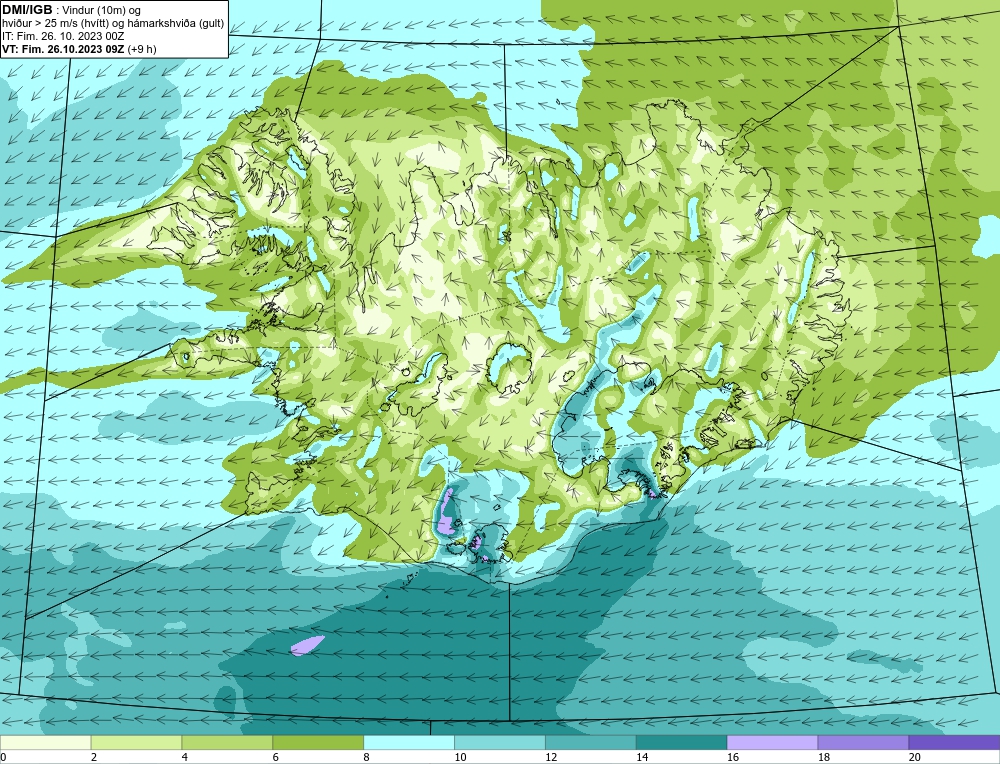The image size is (1000, 764).
Task: Click the legend scale label 16
Action: (x=732, y=757)
